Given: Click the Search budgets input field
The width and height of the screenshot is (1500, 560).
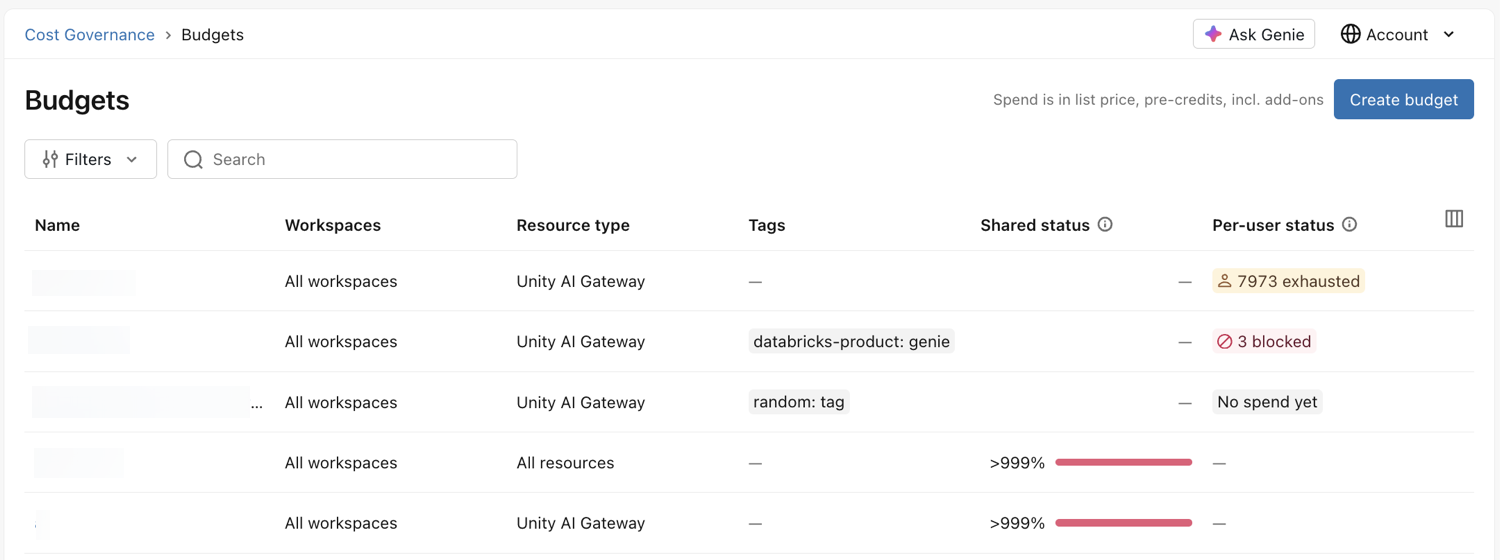Looking at the screenshot, I should click(x=342, y=159).
